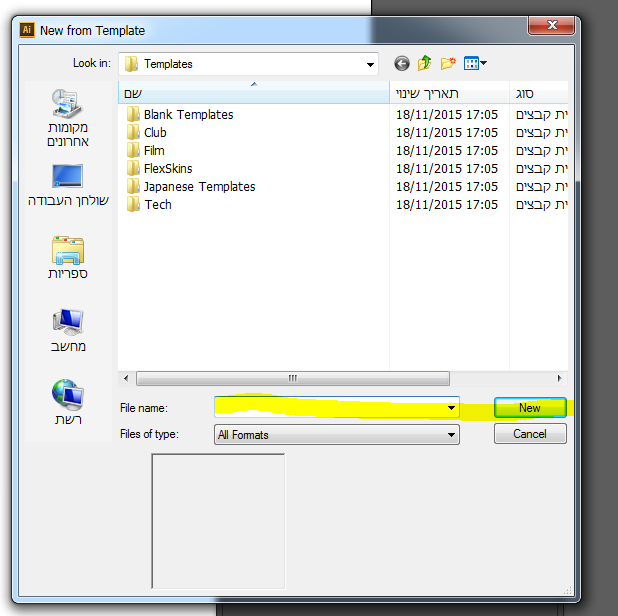The image size is (618, 616).
Task: Click the Japanese Templates folder name
Action: click(x=199, y=186)
